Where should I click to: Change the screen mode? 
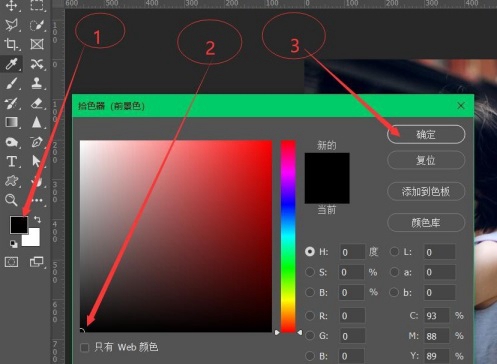coord(37,262)
